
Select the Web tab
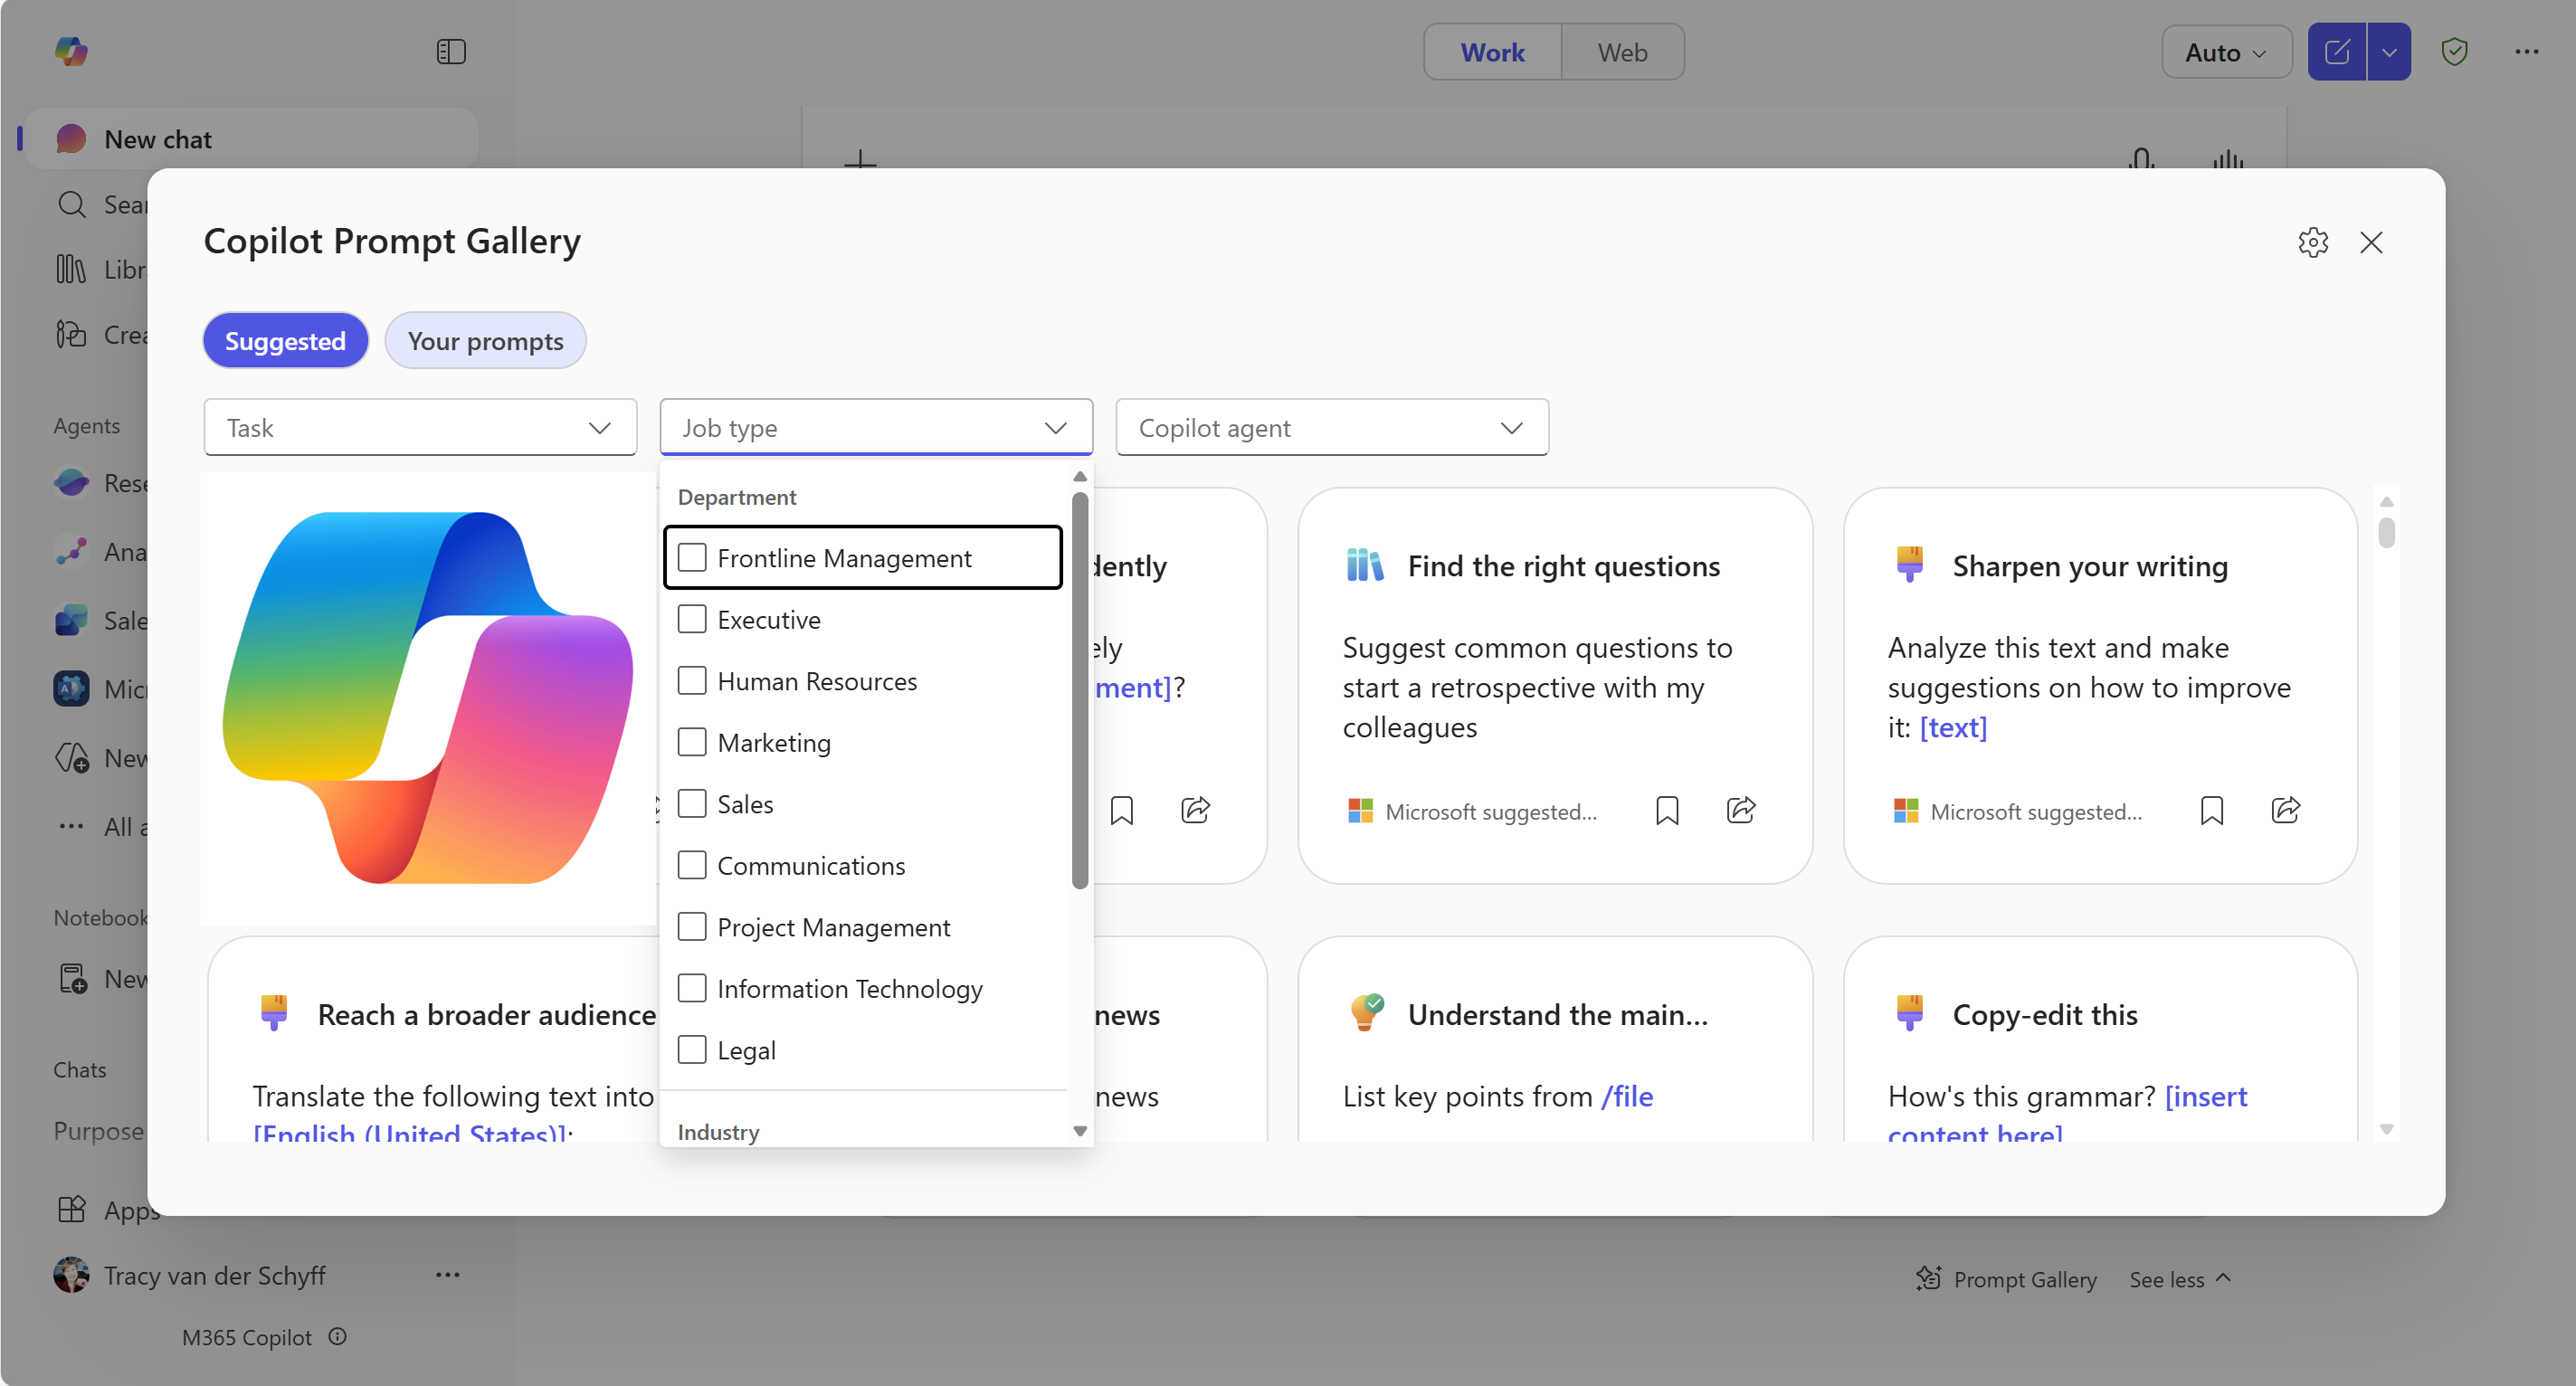(1621, 52)
